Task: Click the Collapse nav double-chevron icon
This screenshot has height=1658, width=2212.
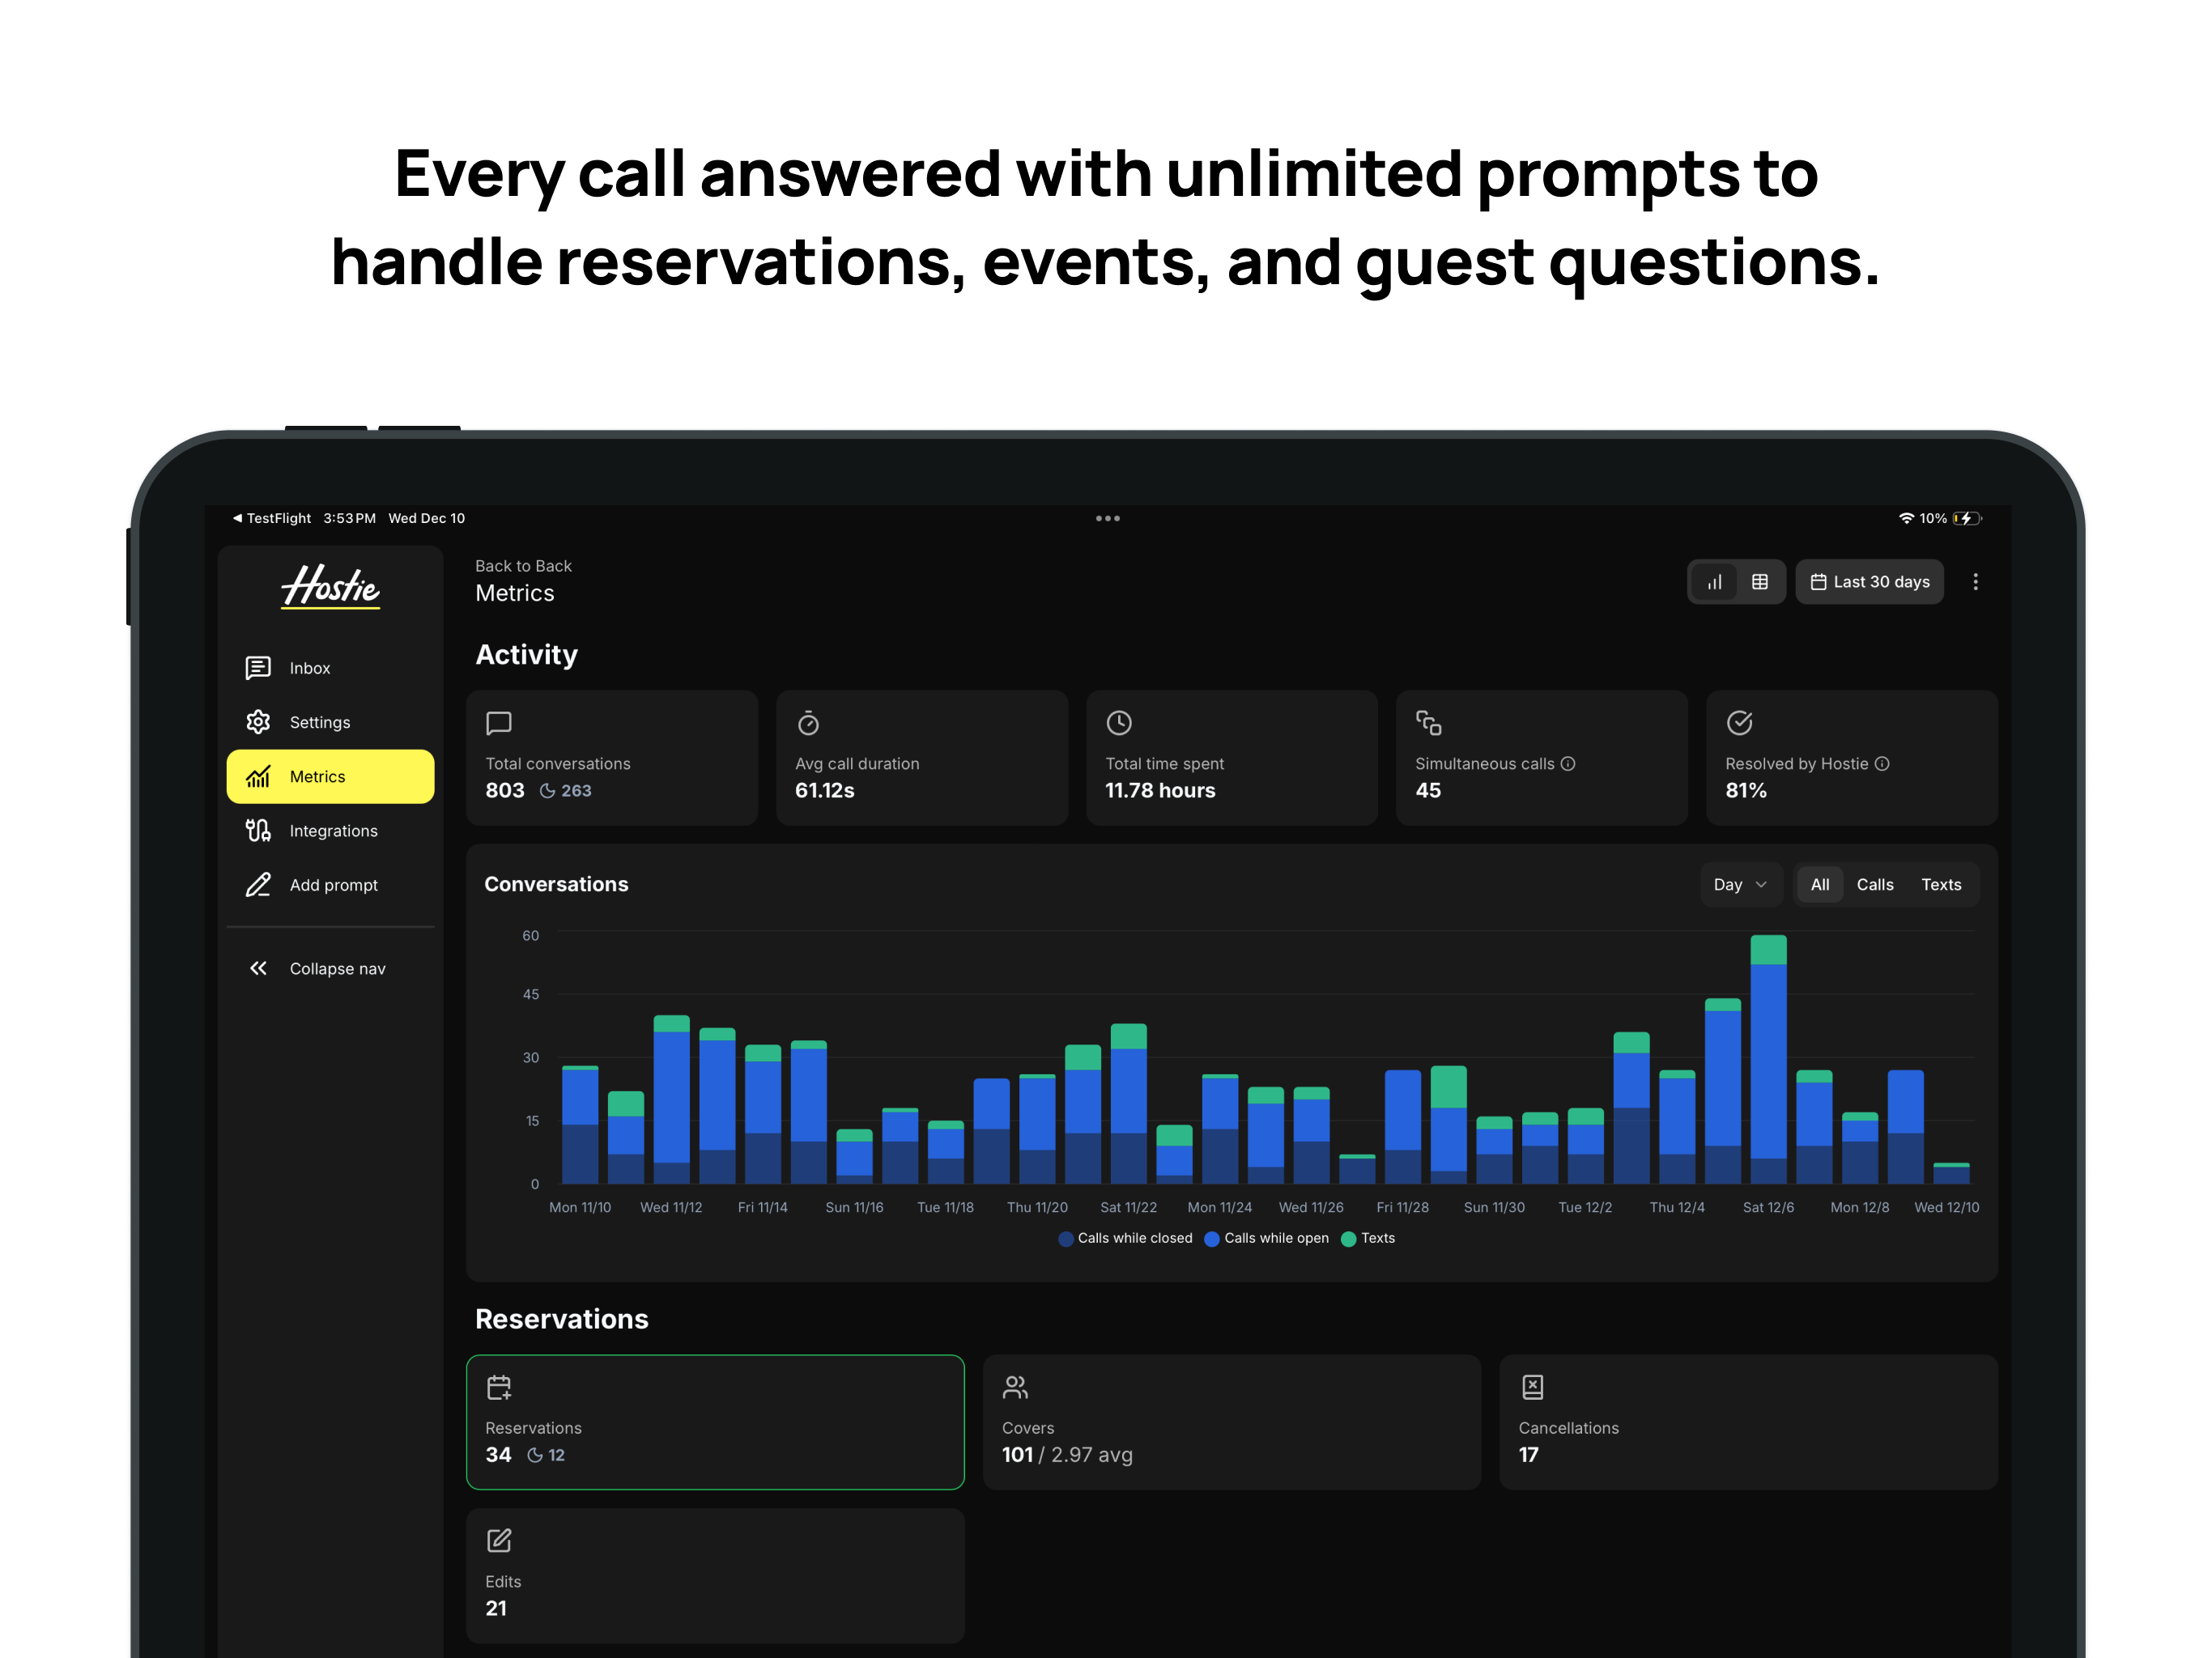Action: click(x=258, y=968)
